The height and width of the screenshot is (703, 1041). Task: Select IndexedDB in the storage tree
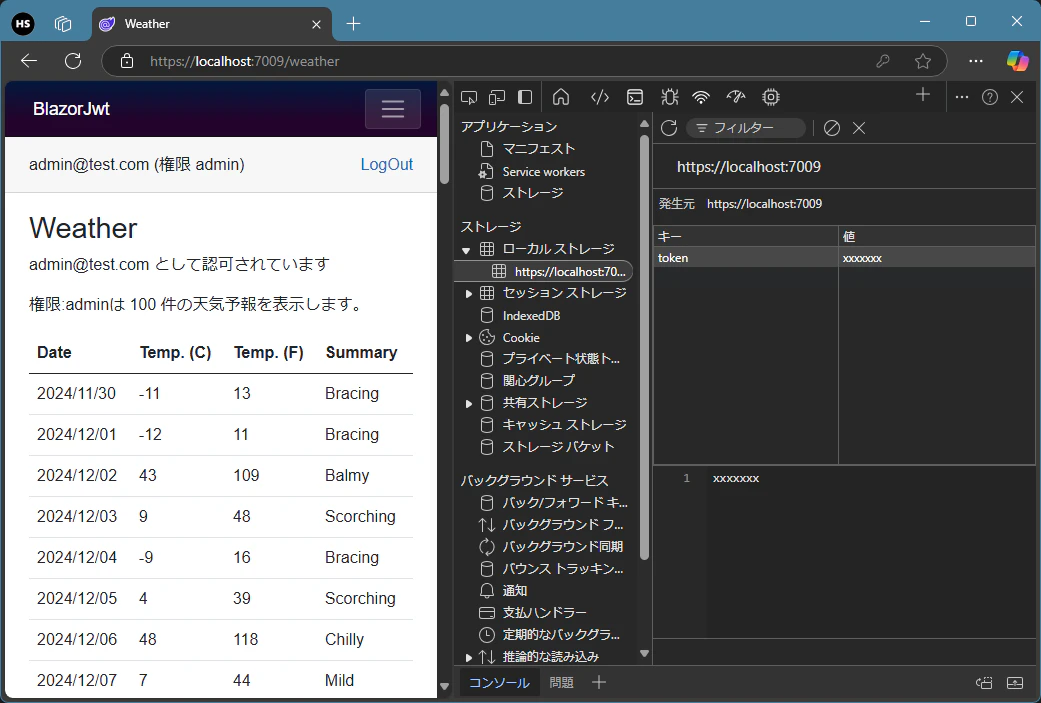tap(531, 315)
